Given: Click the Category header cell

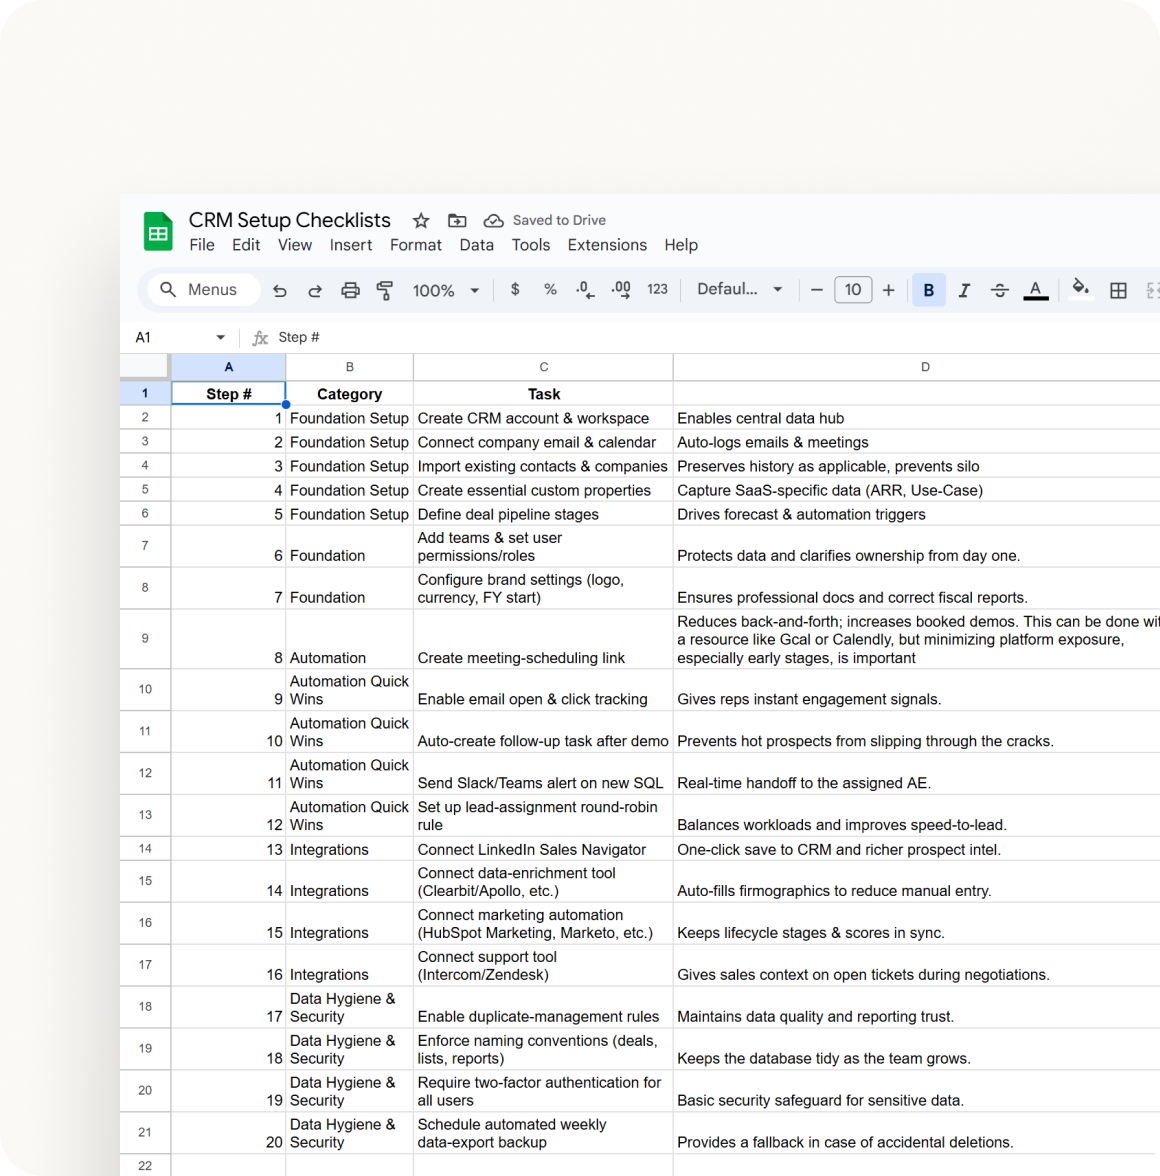Looking at the screenshot, I should coord(349,394).
